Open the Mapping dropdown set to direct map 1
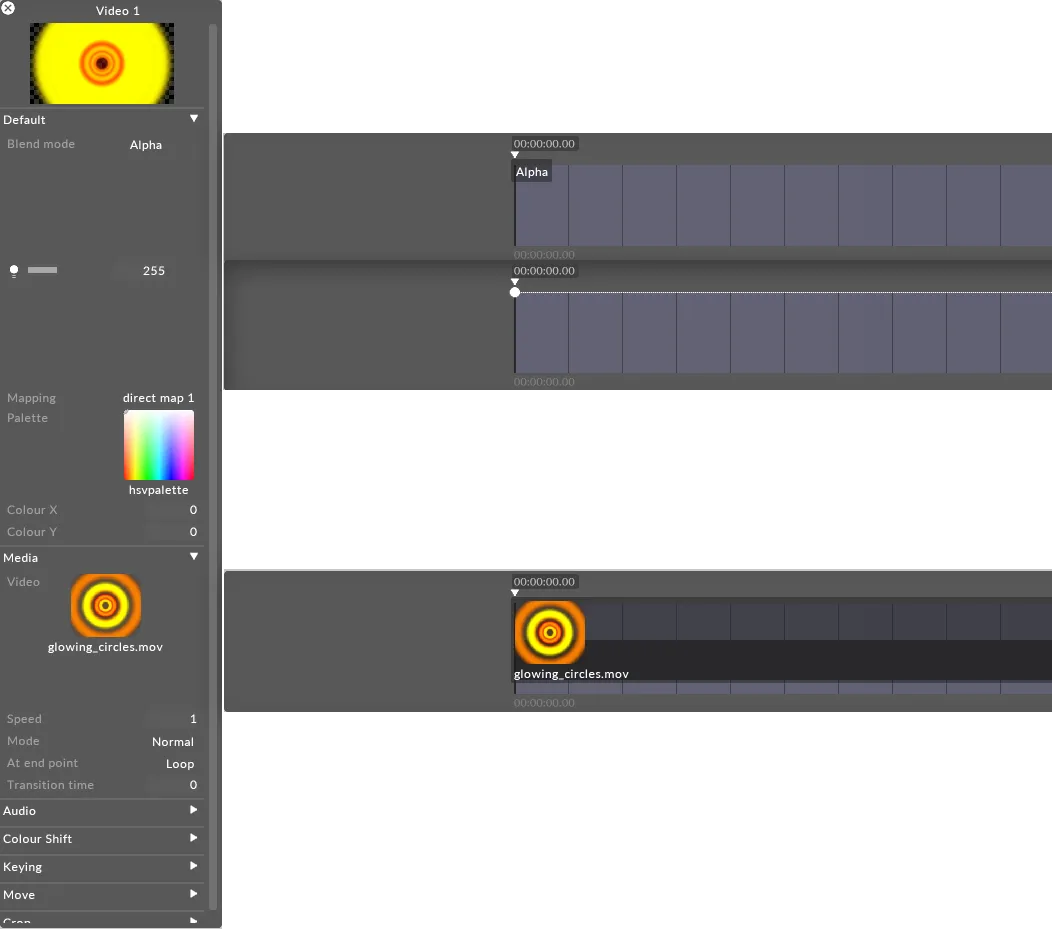This screenshot has height=929, width=1052. click(x=158, y=397)
